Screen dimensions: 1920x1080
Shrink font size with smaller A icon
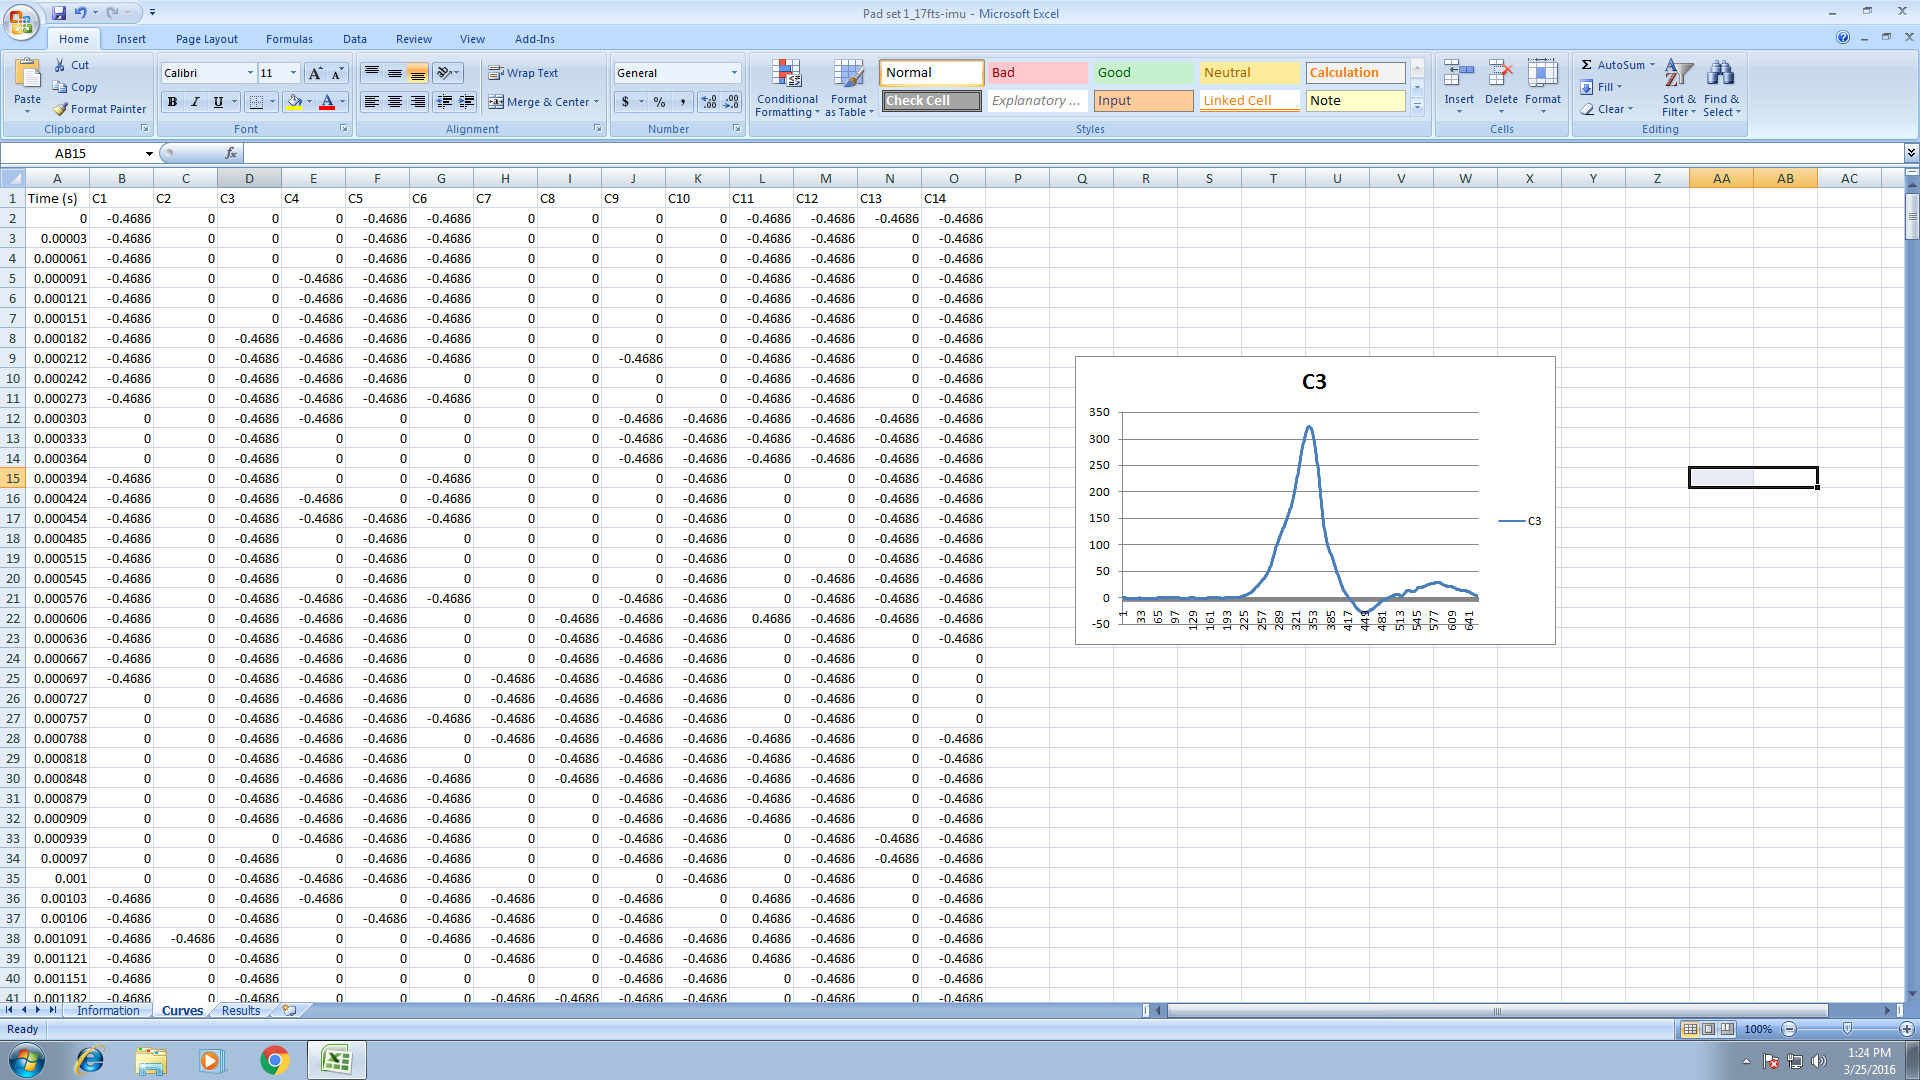pos(337,73)
